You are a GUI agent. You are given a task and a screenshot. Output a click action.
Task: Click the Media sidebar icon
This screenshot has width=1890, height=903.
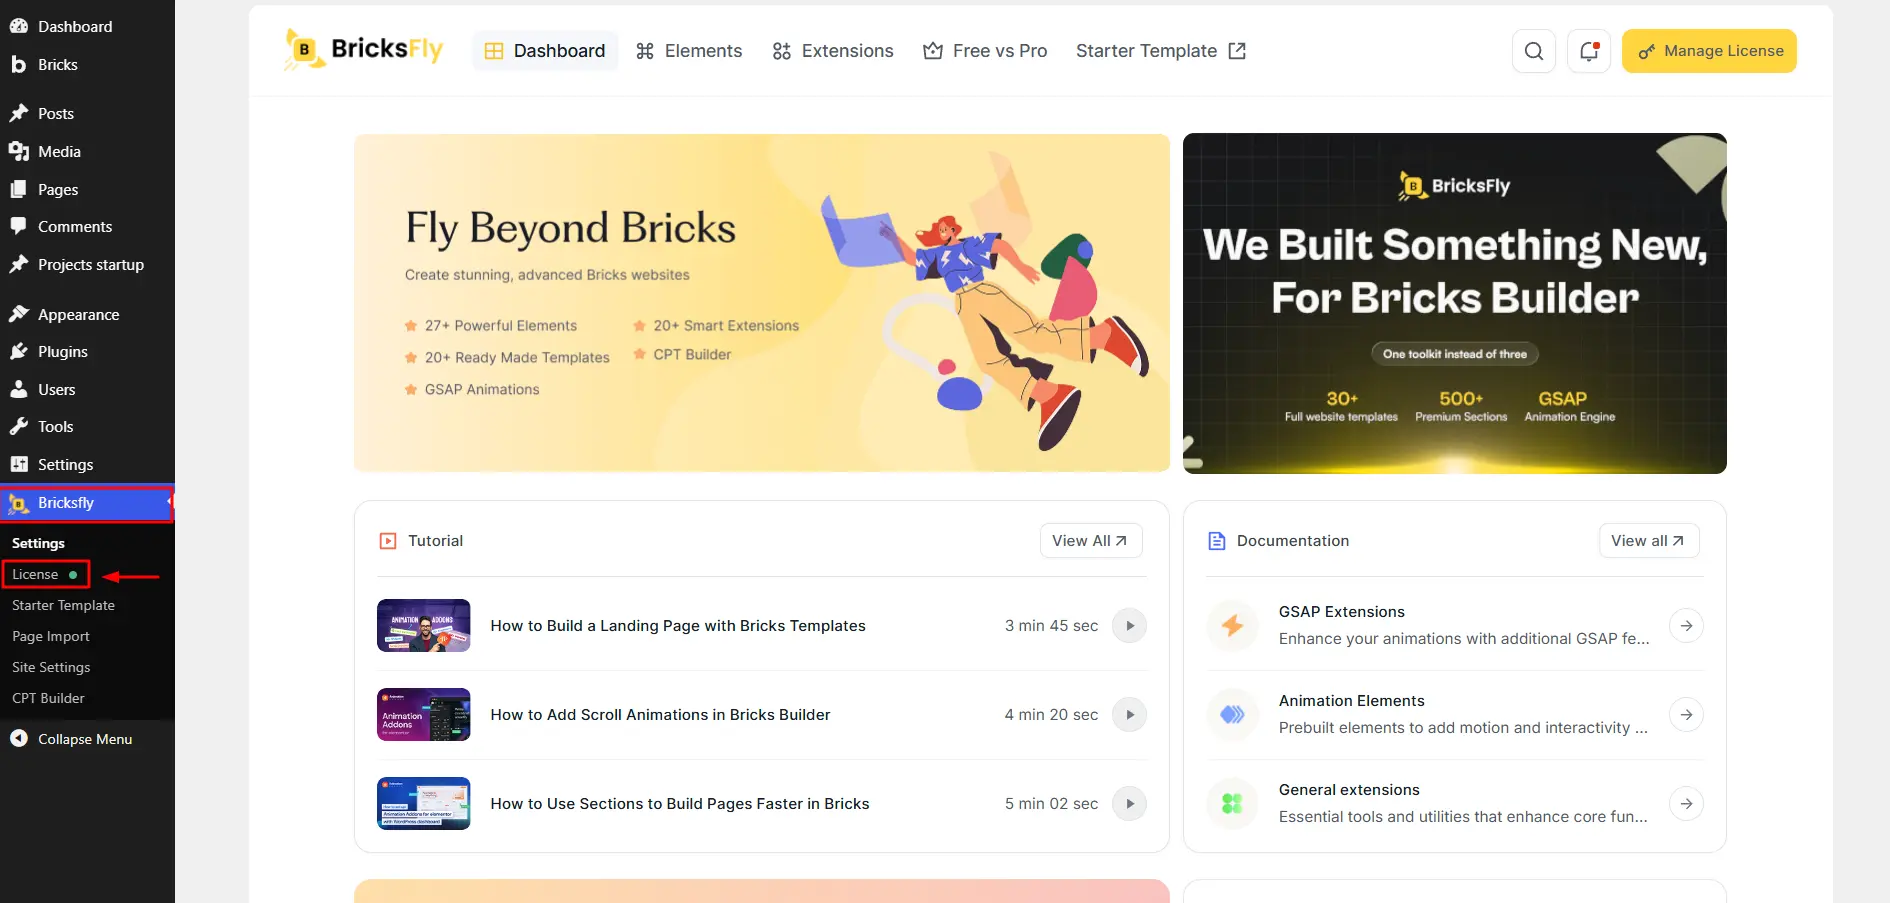tap(19, 151)
